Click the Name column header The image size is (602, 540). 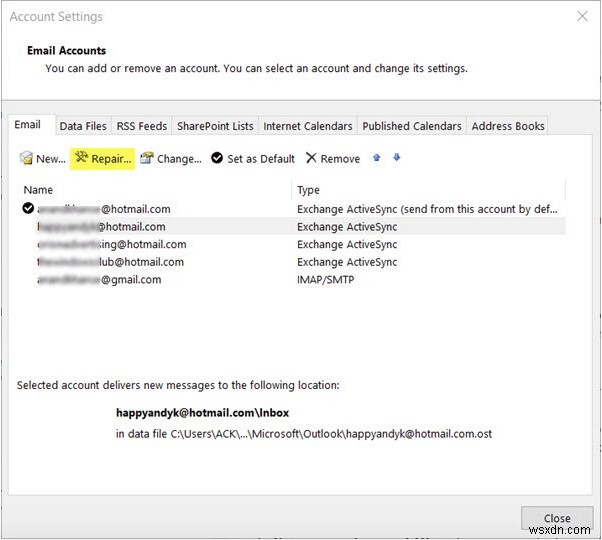156,190
